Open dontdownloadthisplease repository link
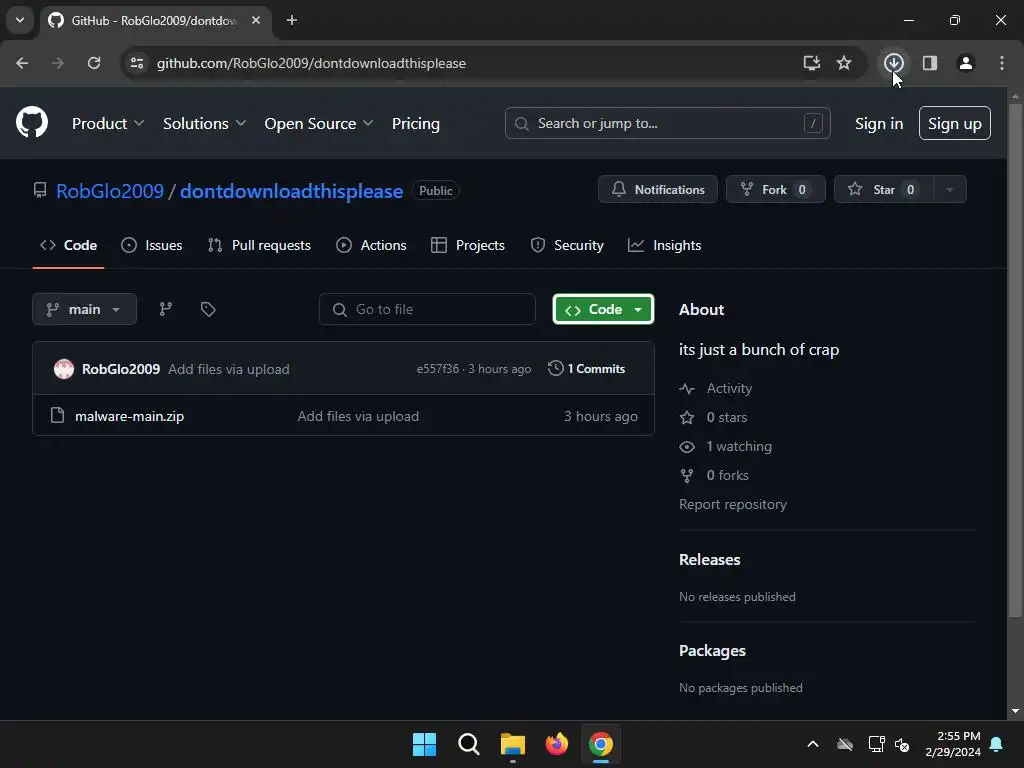Viewport: 1024px width, 768px height. (291, 191)
